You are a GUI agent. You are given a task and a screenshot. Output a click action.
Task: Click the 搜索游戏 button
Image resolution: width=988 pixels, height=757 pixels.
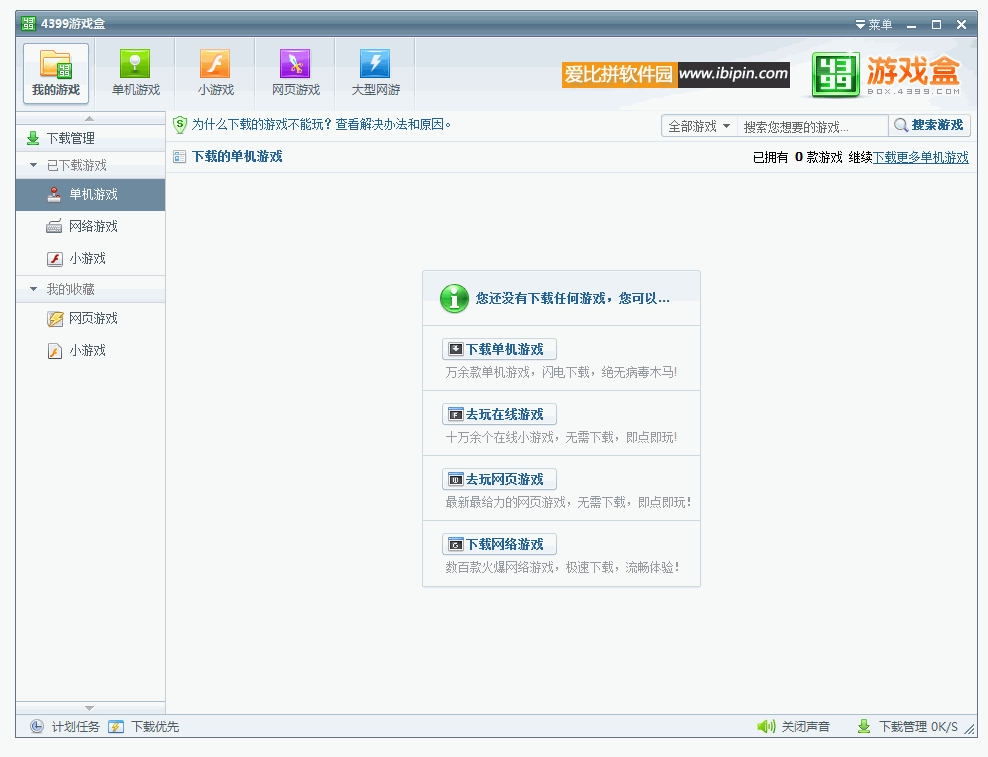(929, 125)
